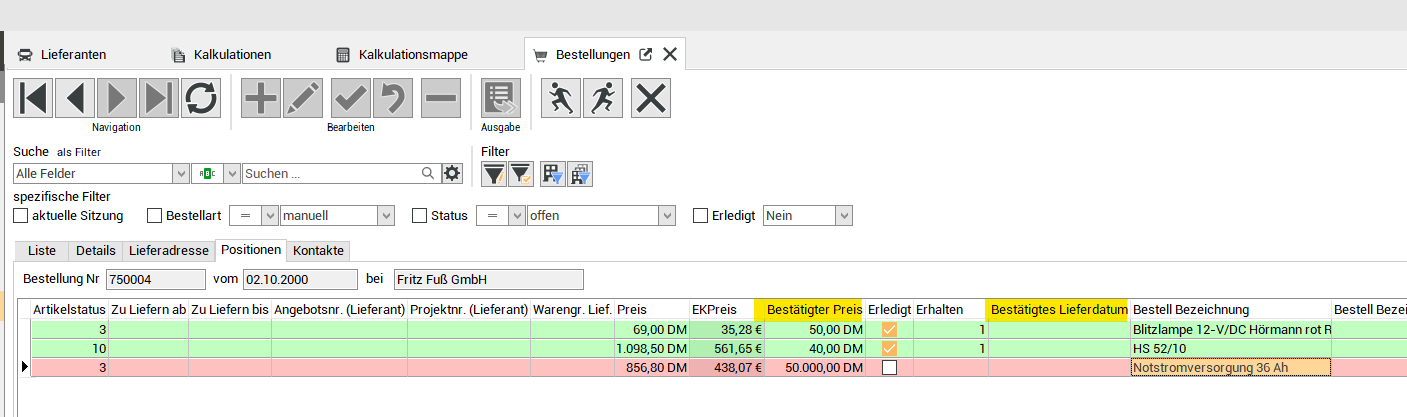The height and width of the screenshot is (417, 1407).
Task: Click the Bestätigtes Lieferdatum column header
Action: pos(1058,309)
